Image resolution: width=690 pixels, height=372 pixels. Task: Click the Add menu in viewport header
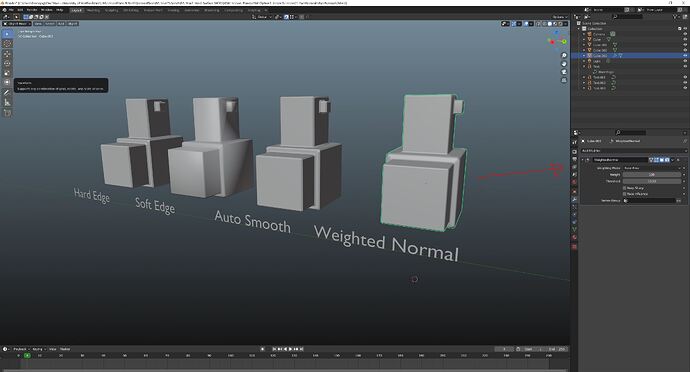61,23
